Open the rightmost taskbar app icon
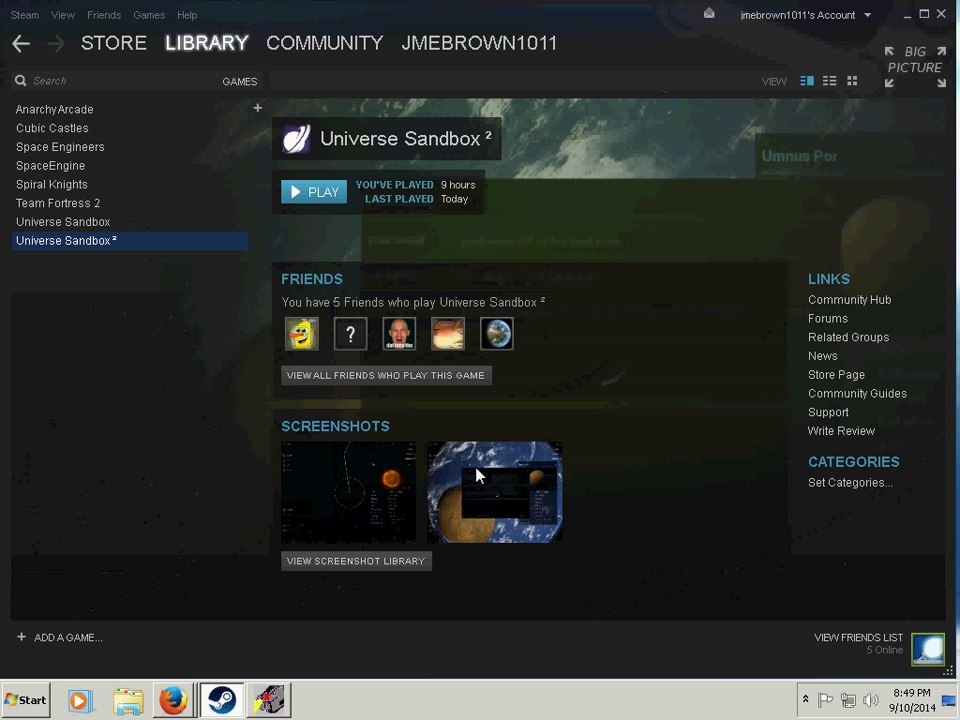 click(x=269, y=699)
